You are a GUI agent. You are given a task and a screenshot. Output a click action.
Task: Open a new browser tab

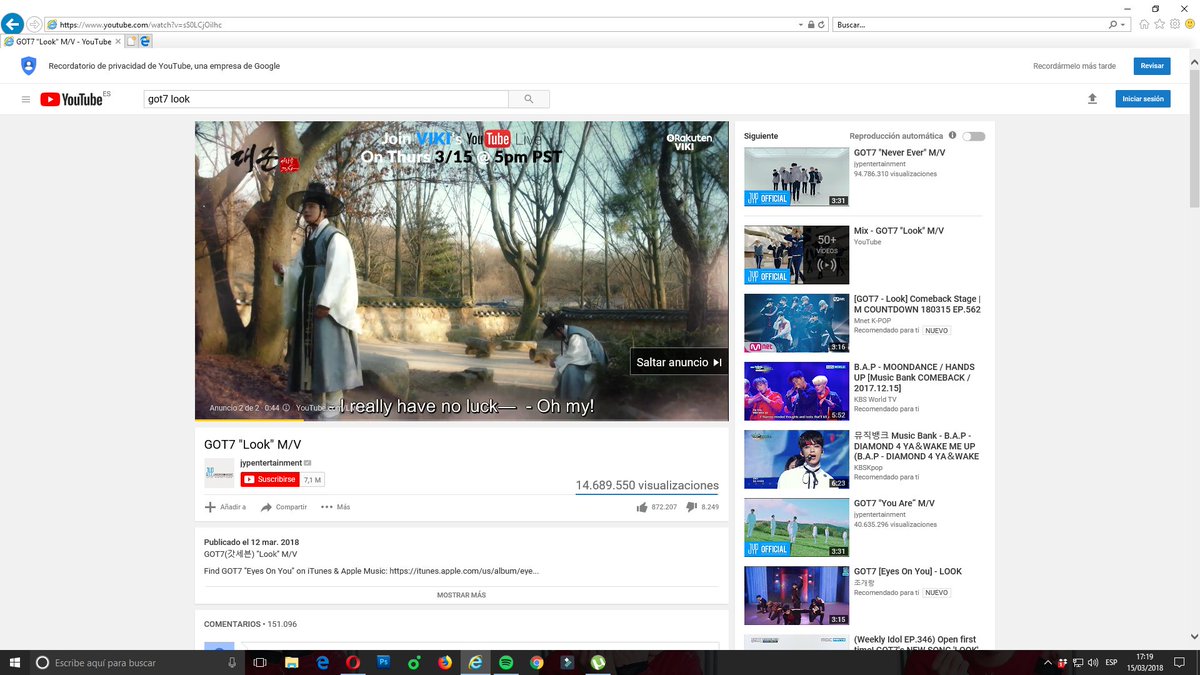click(132, 42)
